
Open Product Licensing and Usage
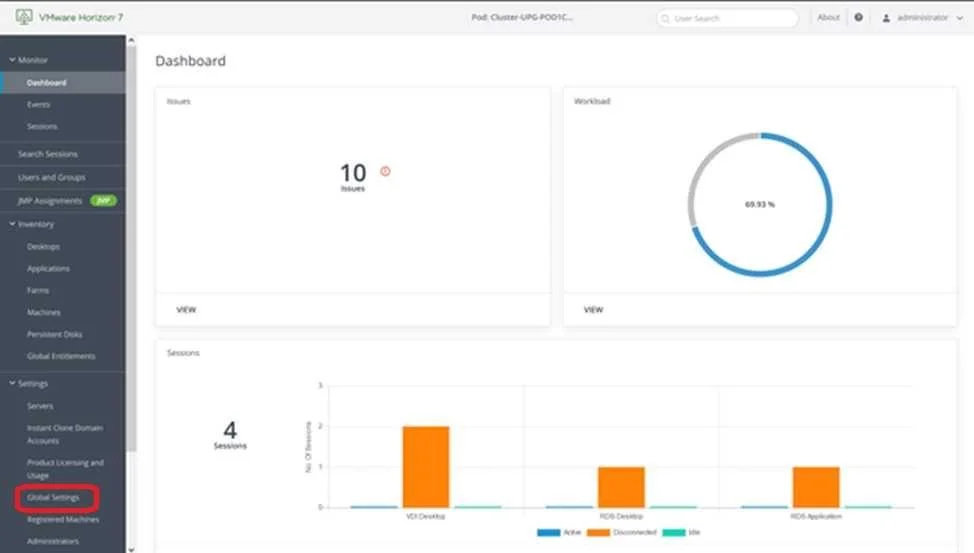[x=63, y=469]
